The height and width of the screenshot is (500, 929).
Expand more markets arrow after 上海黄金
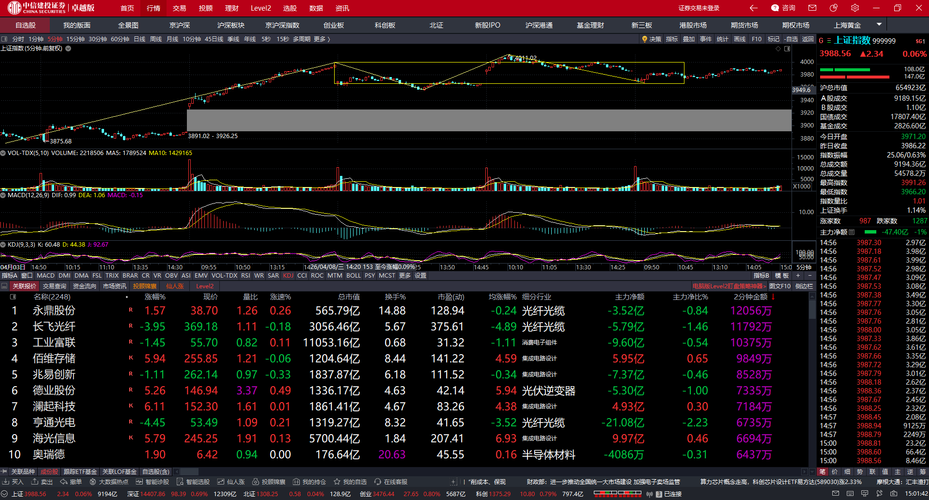(x=879, y=25)
